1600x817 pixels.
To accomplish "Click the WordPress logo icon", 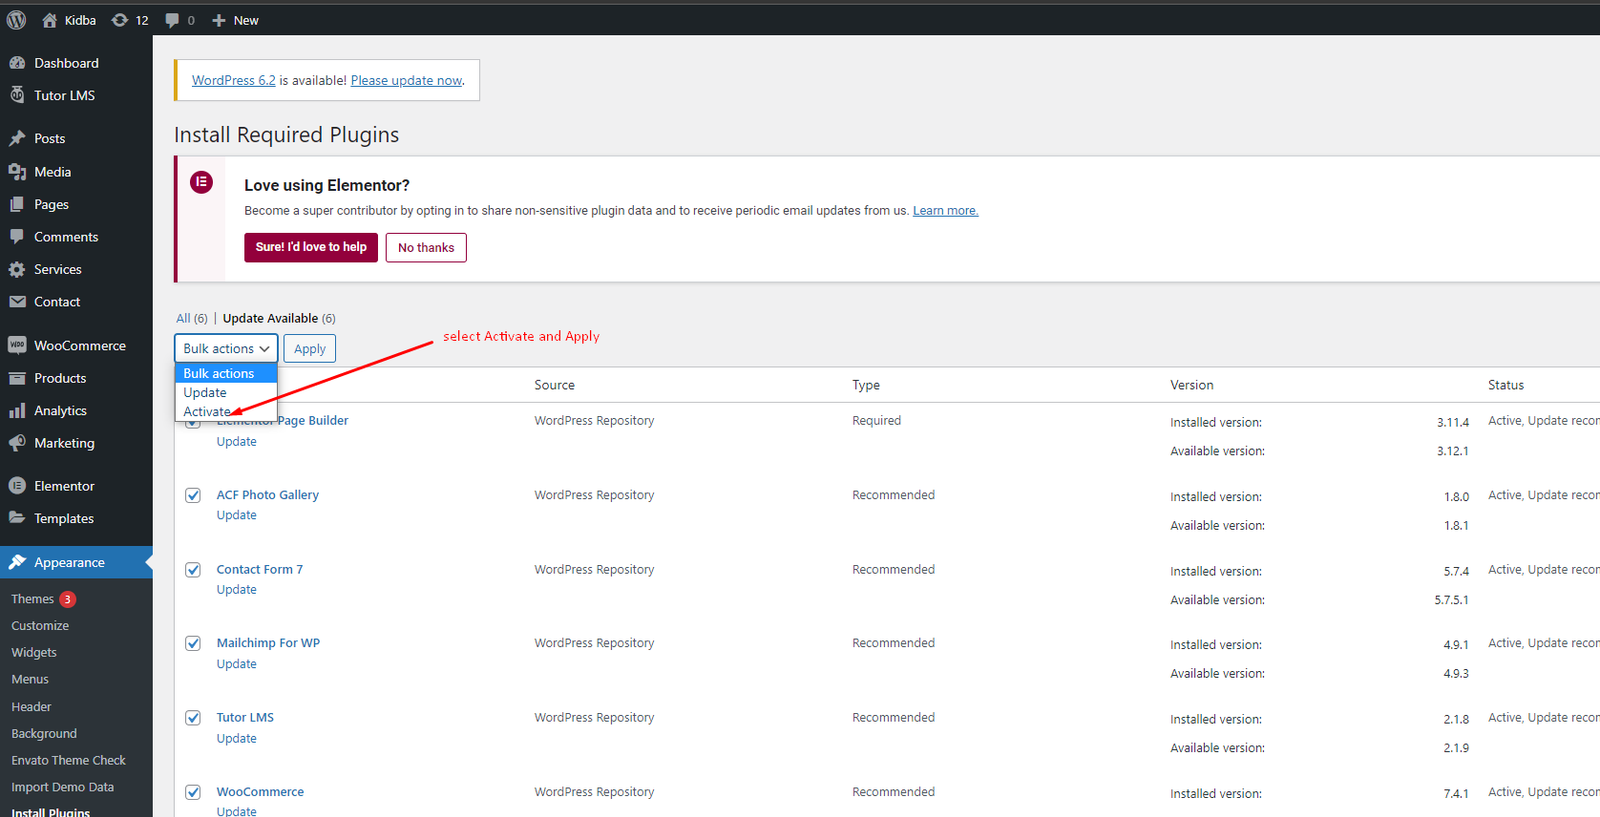I will (16, 20).
